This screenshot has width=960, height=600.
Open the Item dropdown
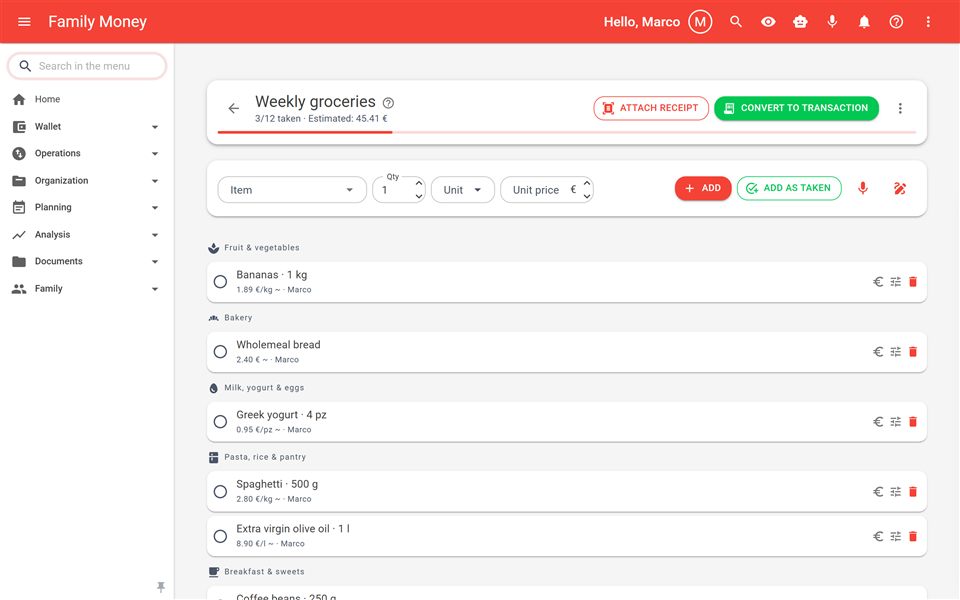[292, 190]
